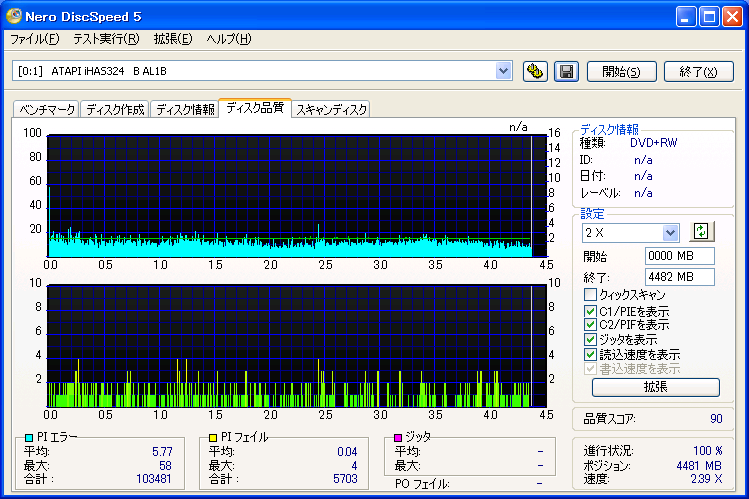The width and height of the screenshot is (749, 499).
Task: Click the disabled 書込速度を表示 checkbox
Action: [590, 369]
